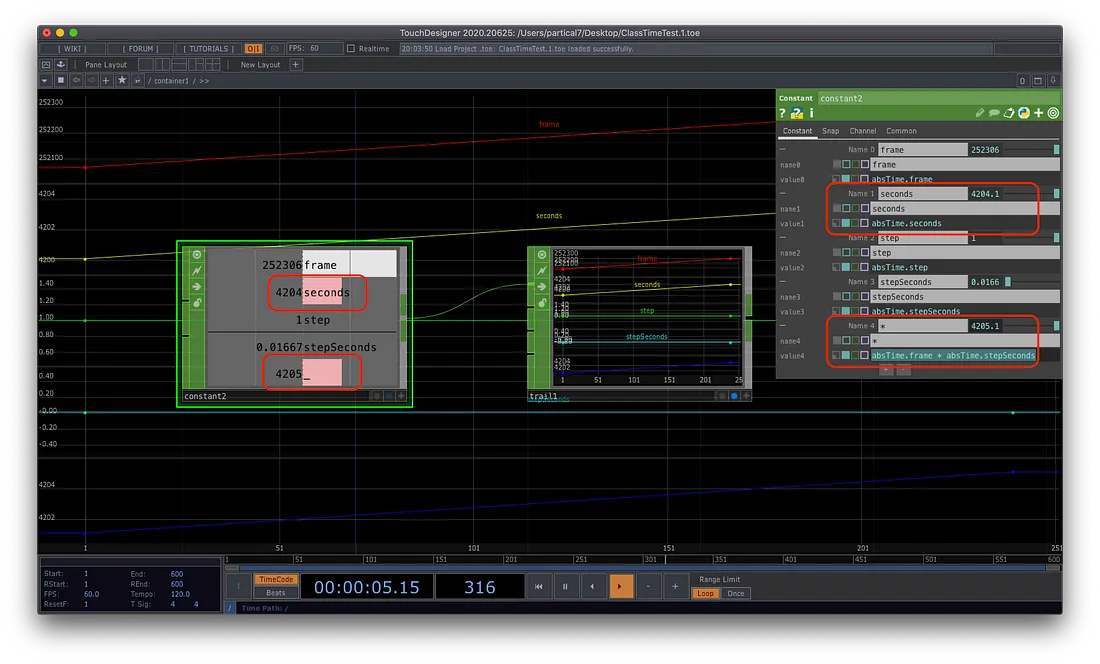The width and height of the screenshot is (1100, 664).
Task: Collapse the Name 0 parameter row
Action: [783, 149]
